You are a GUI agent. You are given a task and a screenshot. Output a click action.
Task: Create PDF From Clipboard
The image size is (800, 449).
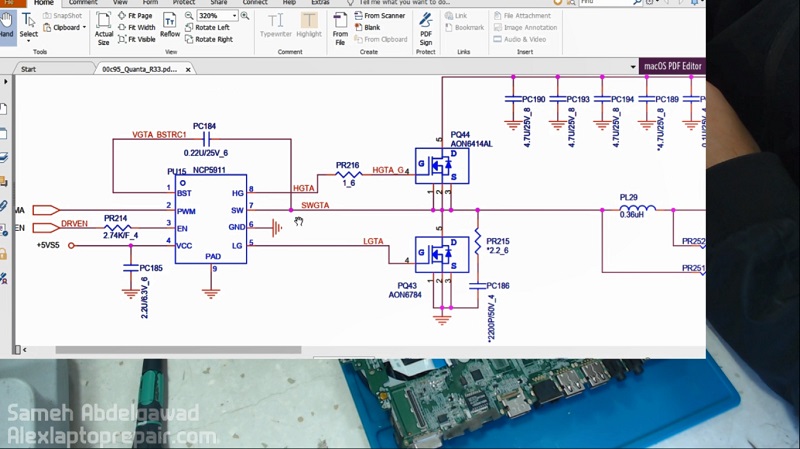(x=381, y=39)
